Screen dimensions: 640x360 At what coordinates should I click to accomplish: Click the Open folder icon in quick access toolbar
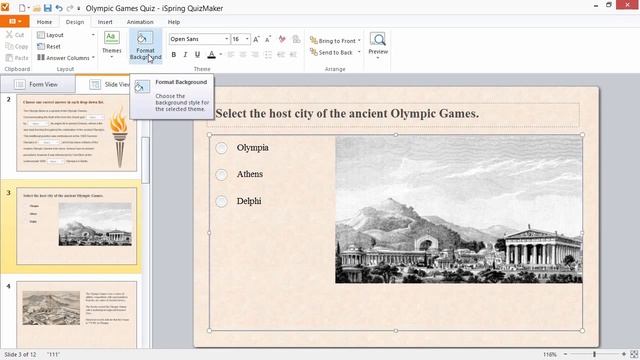pos(37,8)
